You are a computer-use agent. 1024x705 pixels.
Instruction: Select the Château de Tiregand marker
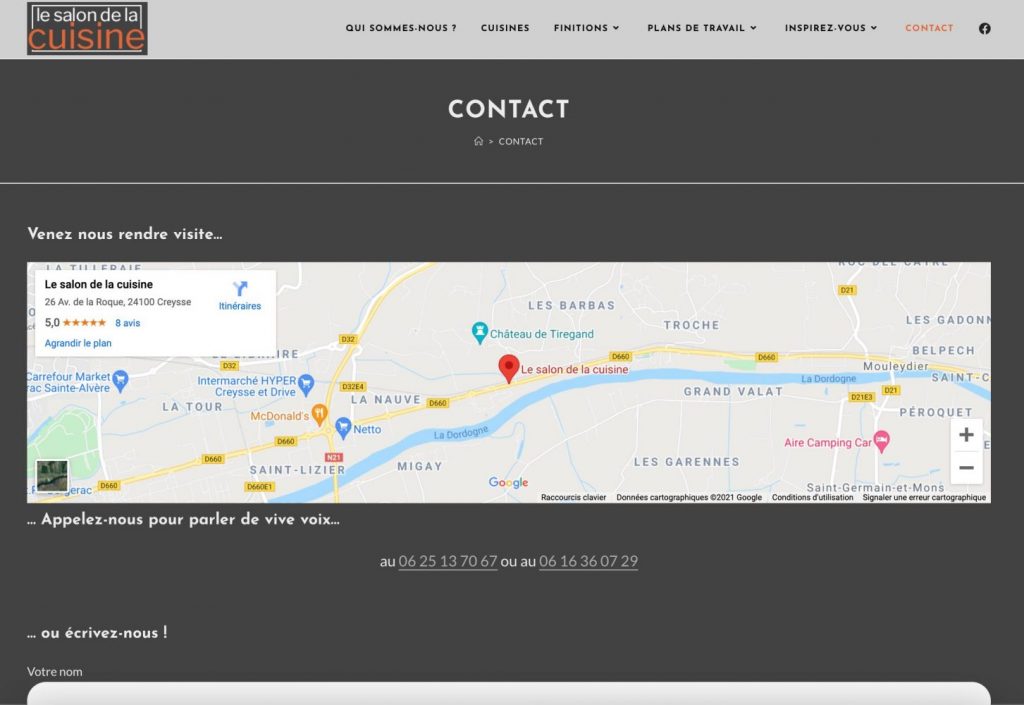(x=481, y=332)
